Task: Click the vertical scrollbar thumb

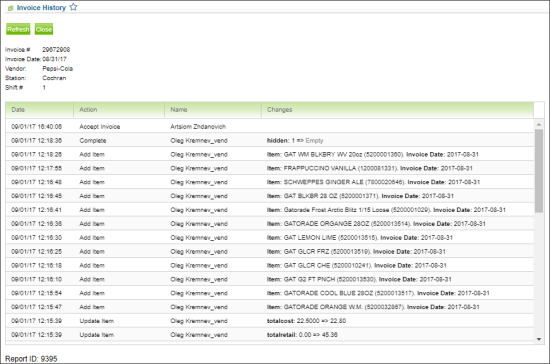Action: (539, 171)
